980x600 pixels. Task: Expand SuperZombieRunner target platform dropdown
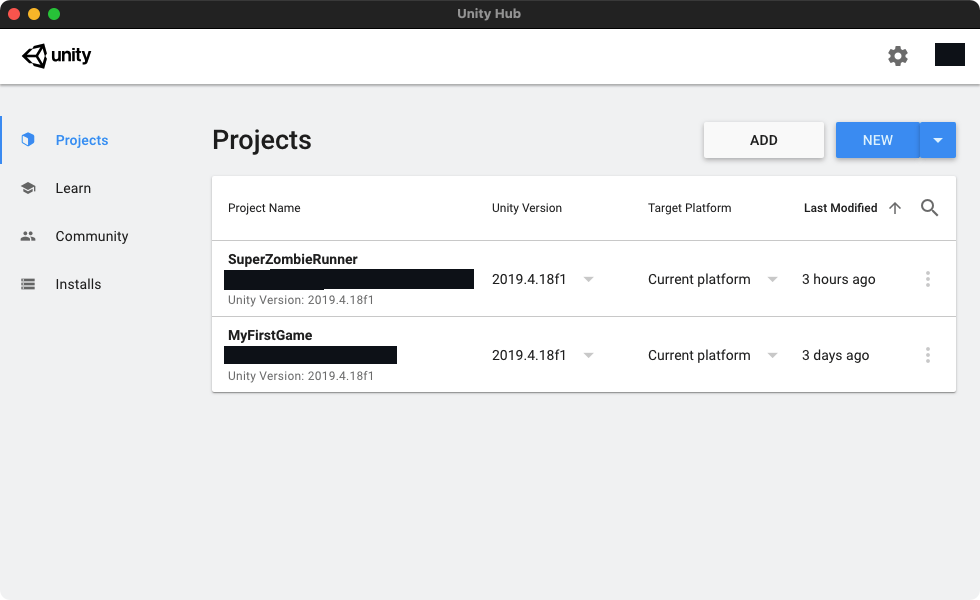[772, 279]
